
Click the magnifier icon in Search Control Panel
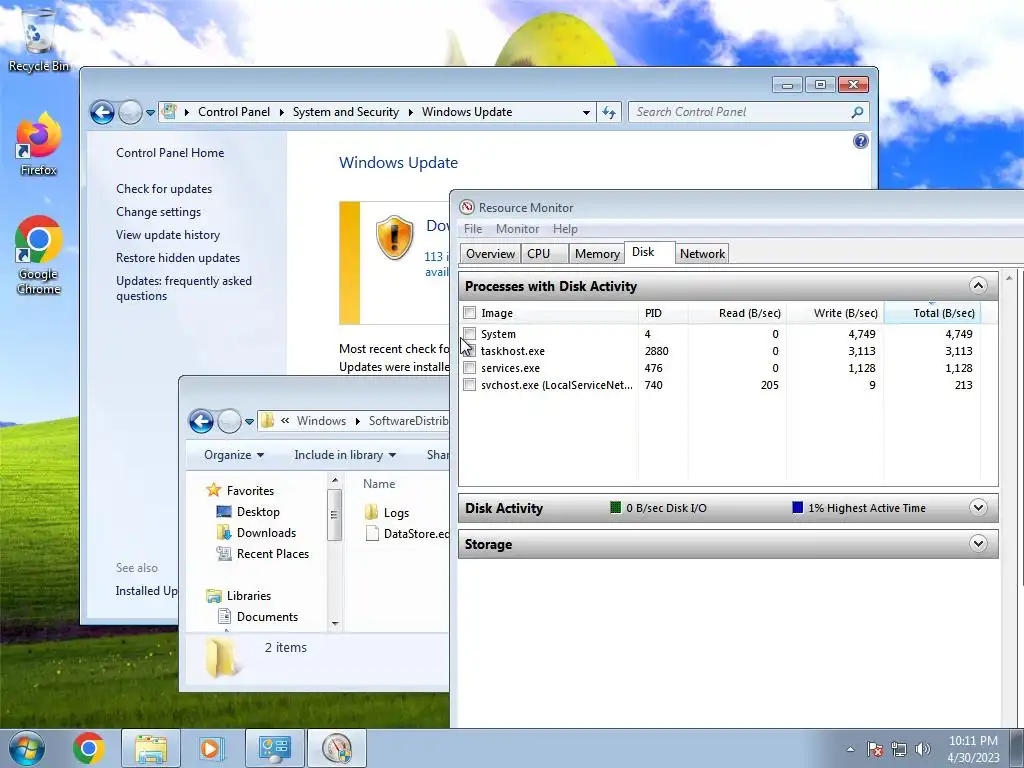point(857,112)
